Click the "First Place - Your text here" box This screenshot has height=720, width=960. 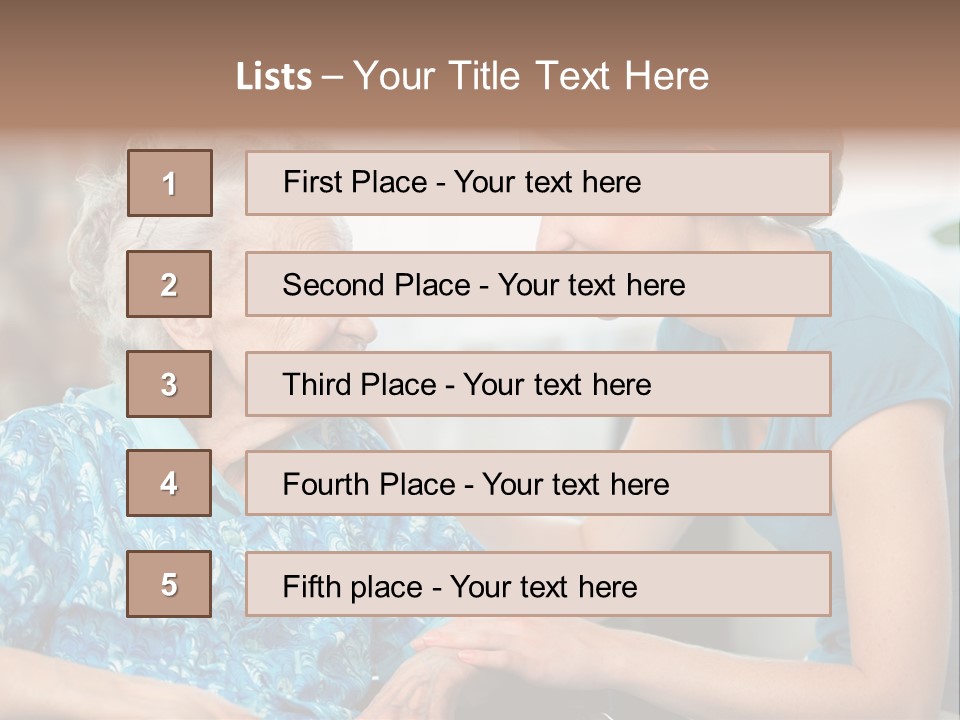(538, 183)
